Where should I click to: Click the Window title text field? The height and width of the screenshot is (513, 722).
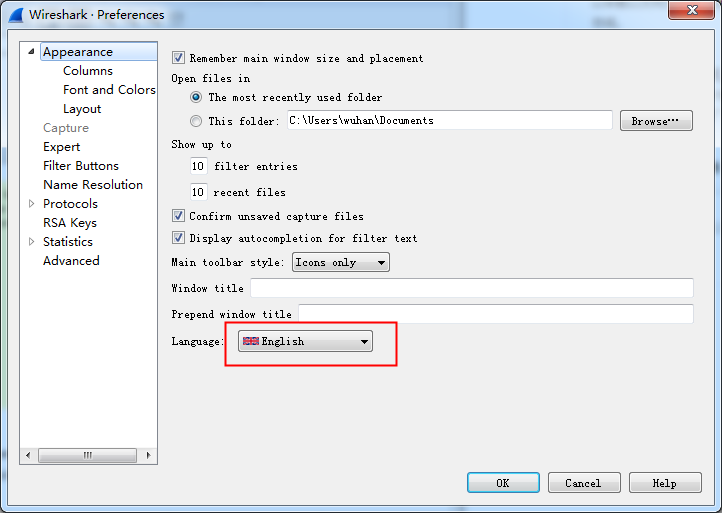tap(472, 288)
